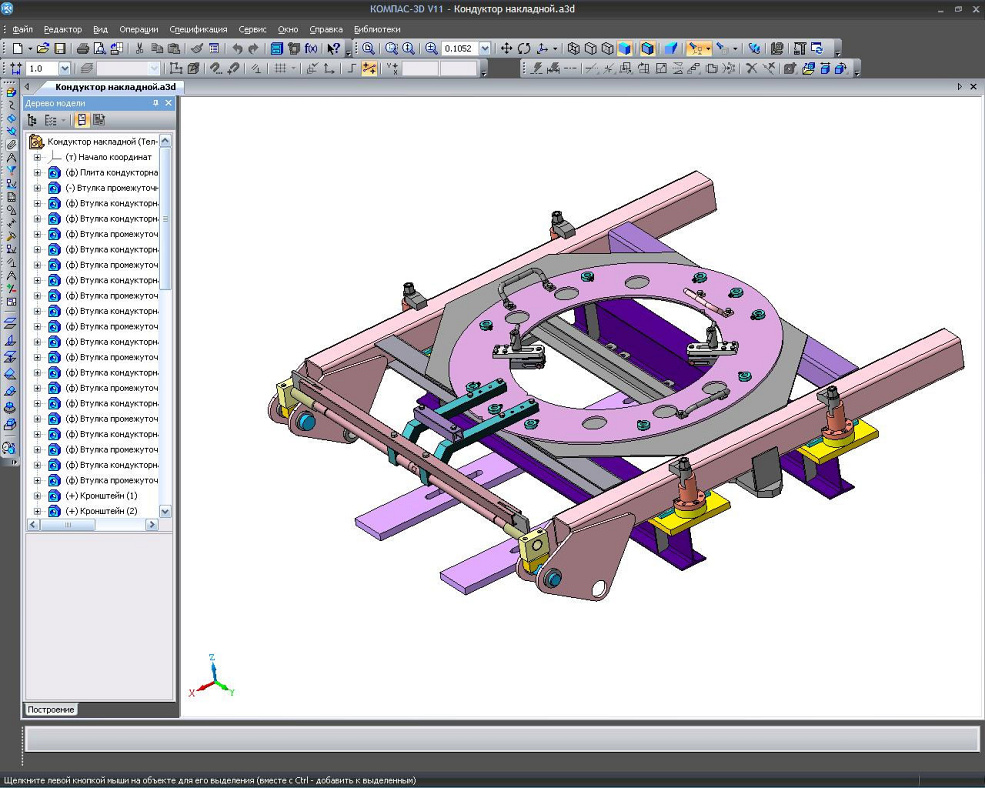Select the Rotate view tool

coord(524,48)
